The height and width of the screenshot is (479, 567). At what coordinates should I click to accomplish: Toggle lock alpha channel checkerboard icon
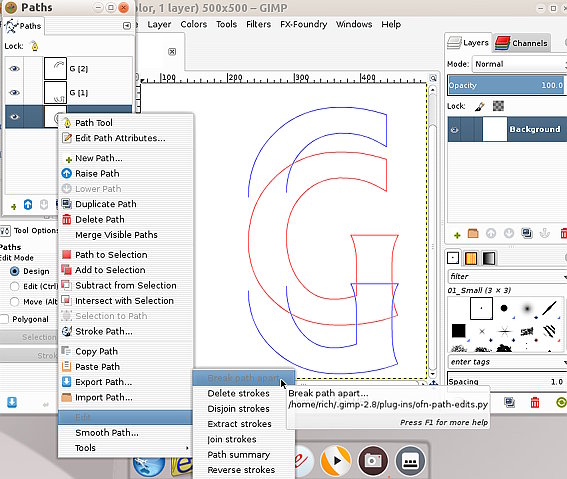coord(498,106)
